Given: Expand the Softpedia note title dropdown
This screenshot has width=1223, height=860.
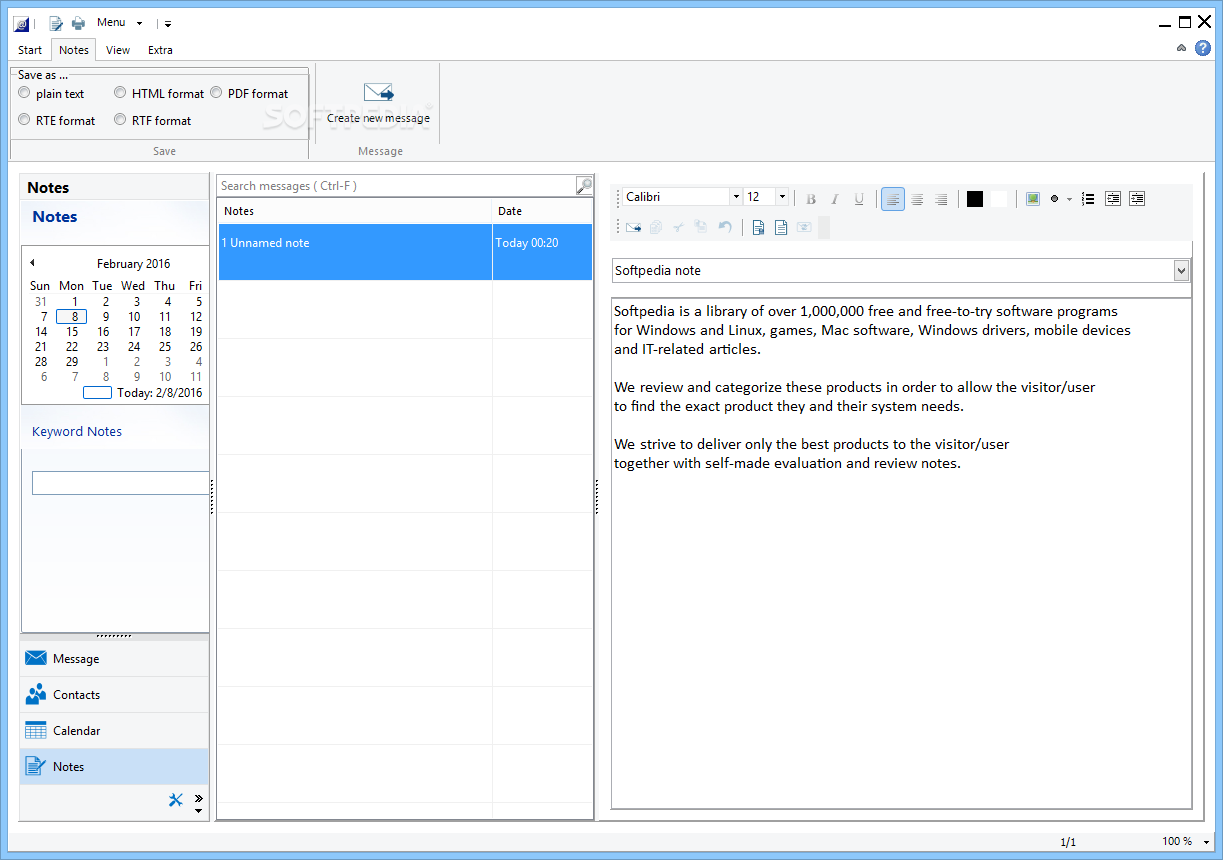Looking at the screenshot, I should click(1181, 271).
